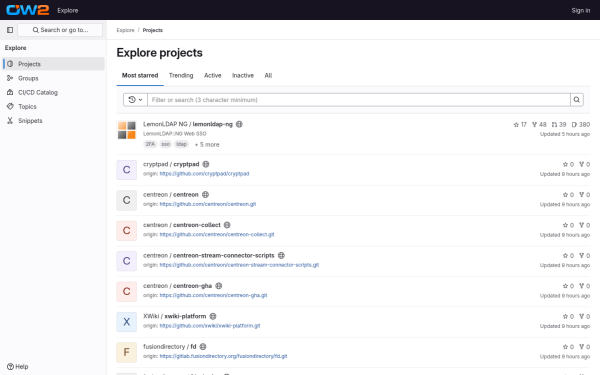Click public globe icon next to fusiondirectory / fd
Viewport: 600px width, 375px height.
pos(203,347)
